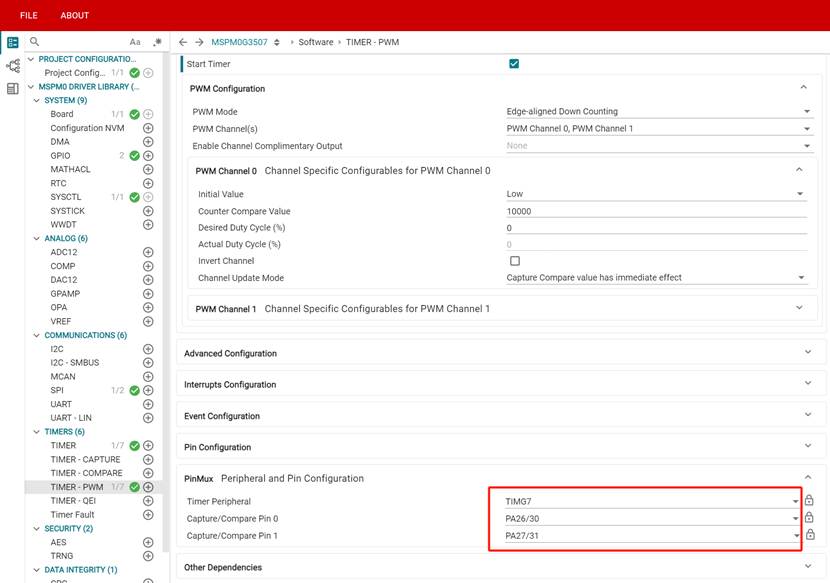Select TIMER - CAPTURE in the tree
Viewport: 830px width, 583px height.
[86, 459]
